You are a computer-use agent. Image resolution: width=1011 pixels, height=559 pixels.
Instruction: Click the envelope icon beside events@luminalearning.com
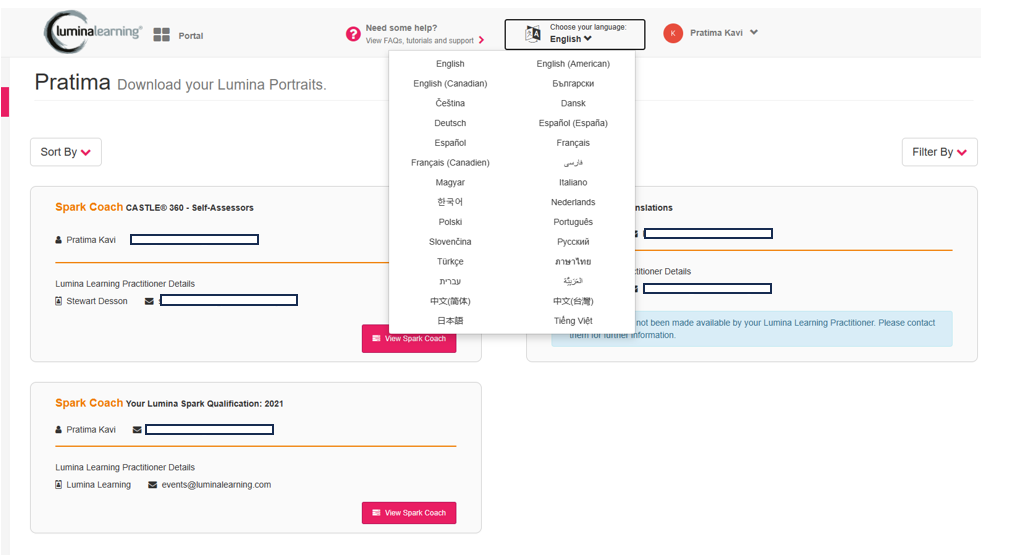pyautogui.click(x=152, y=485)
